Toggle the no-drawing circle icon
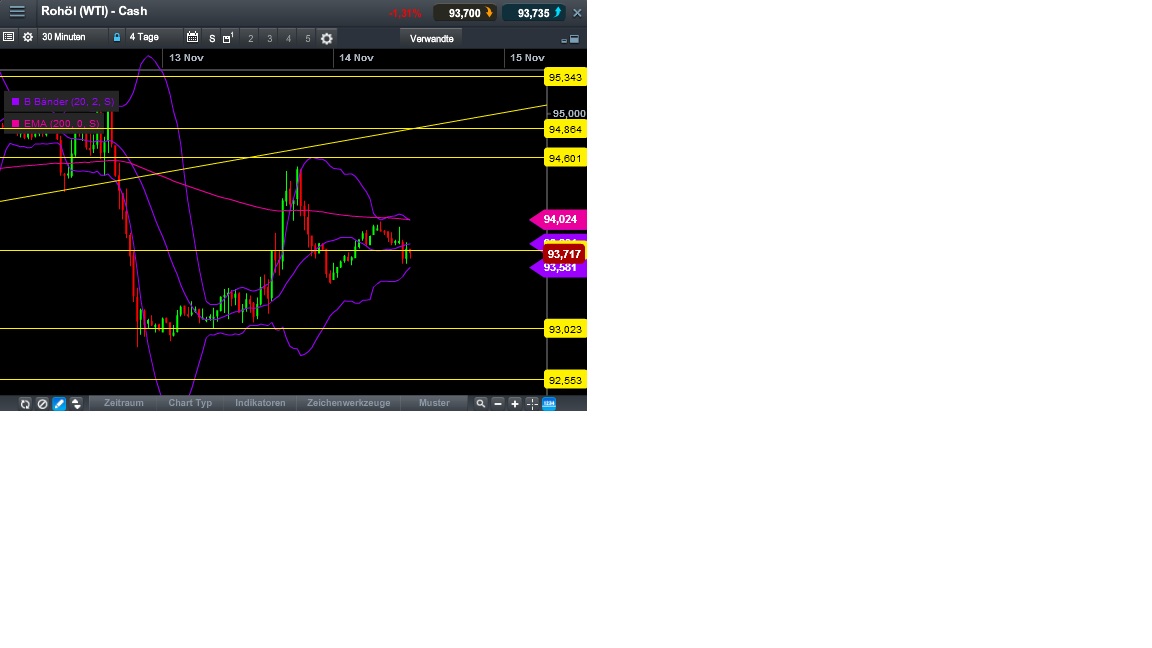Screen dimensions: 1152x648 [41, 403]
